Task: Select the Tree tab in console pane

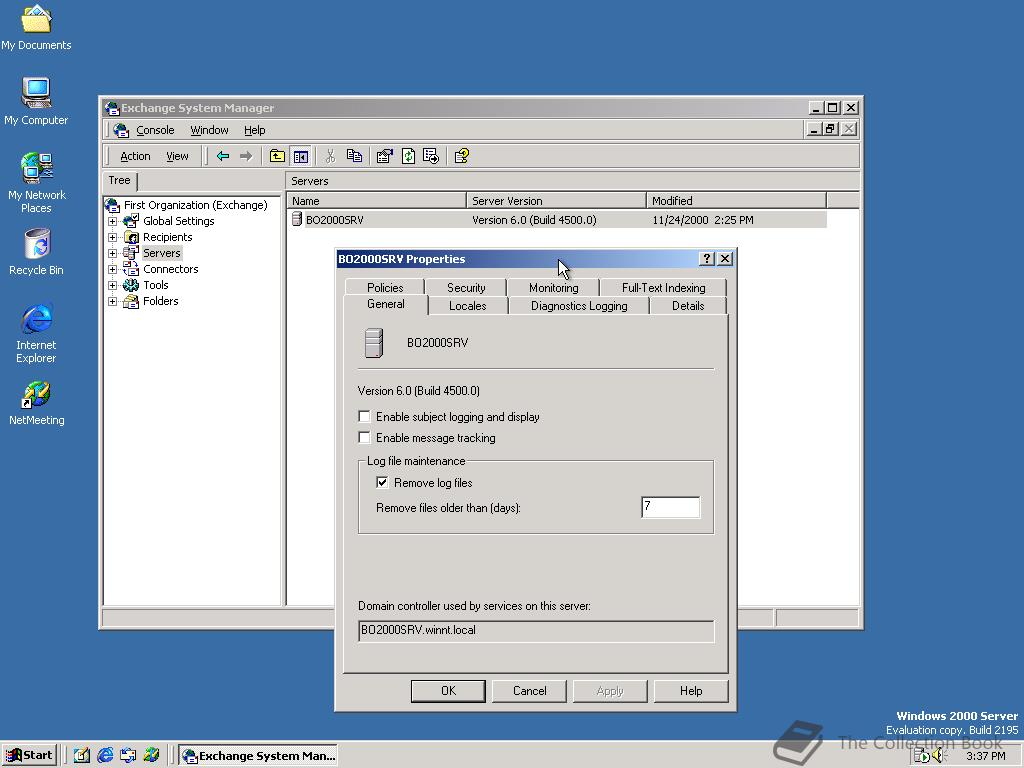Action: 120,180
